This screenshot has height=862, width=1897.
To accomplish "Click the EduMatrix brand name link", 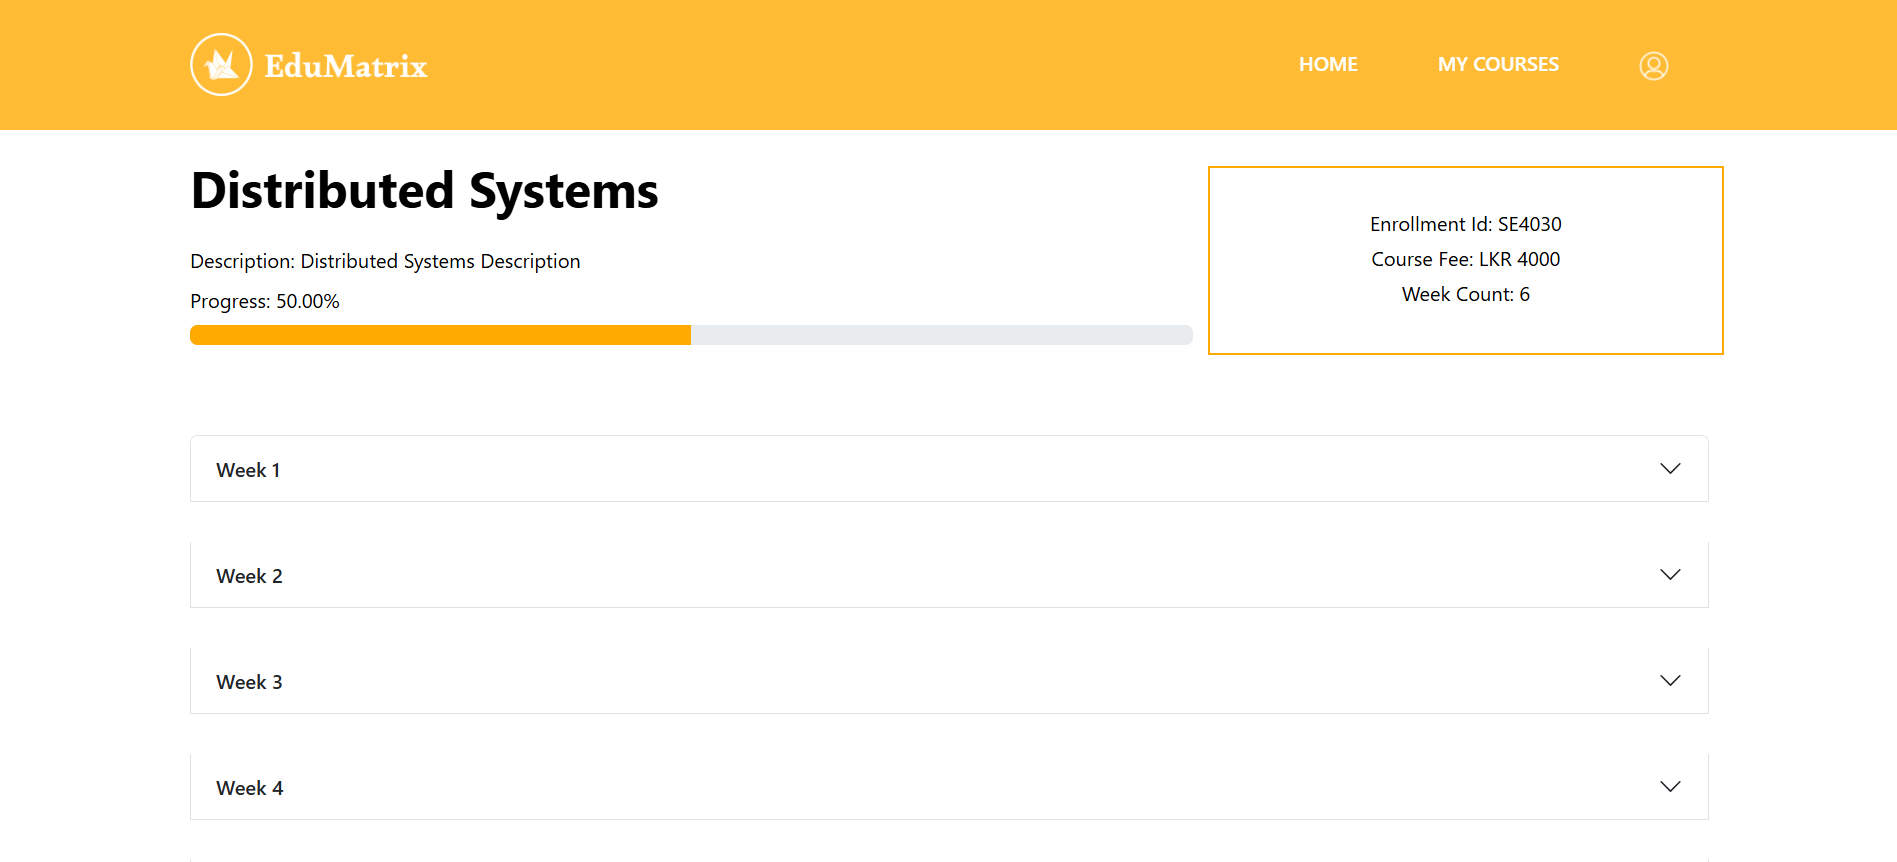I will click(x=346, y=66).
